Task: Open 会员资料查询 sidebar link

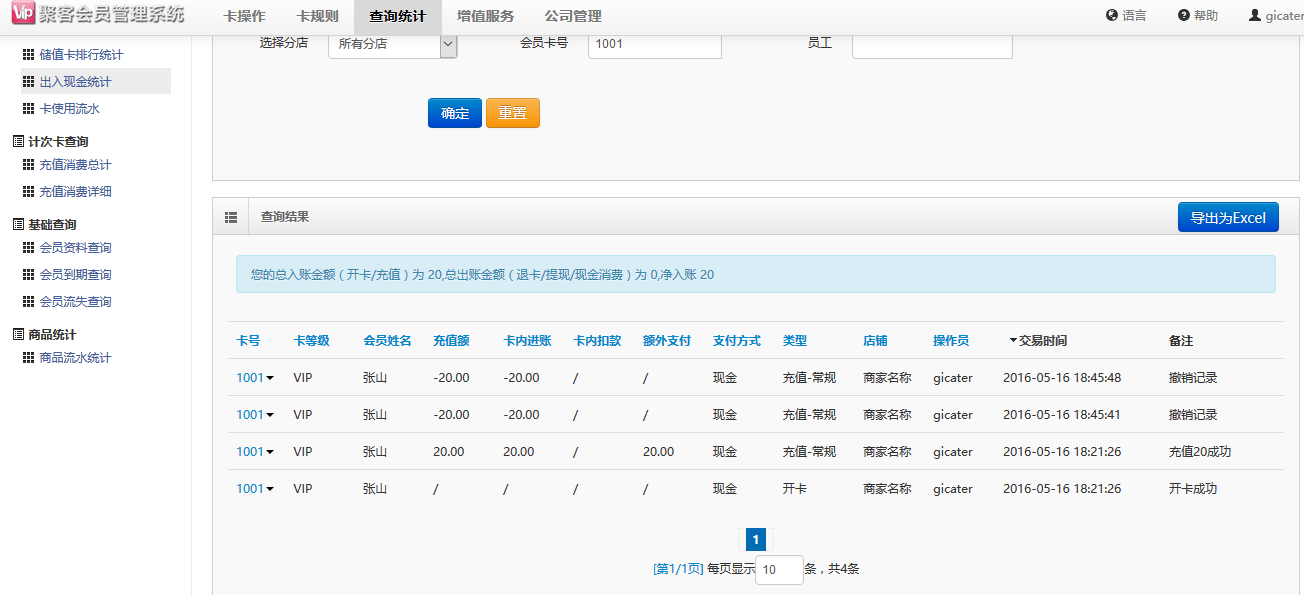Action: [75, 248]
